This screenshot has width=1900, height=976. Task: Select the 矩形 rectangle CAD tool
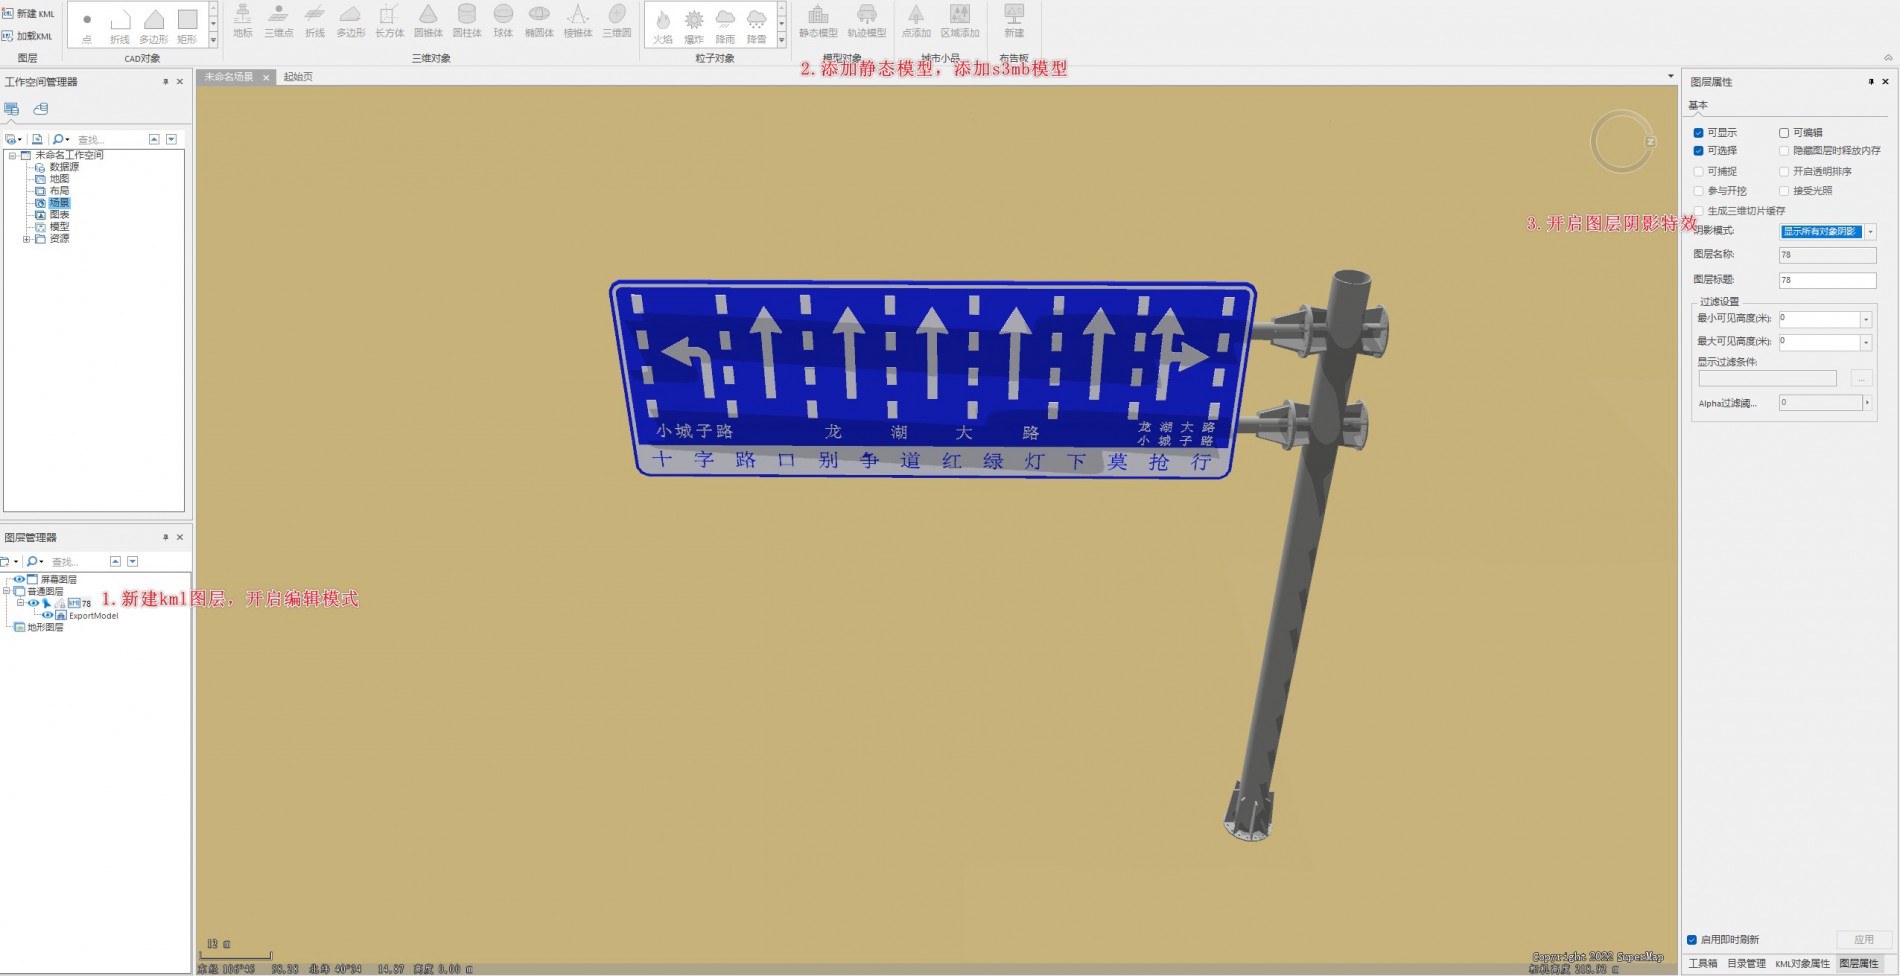tap(187, 26)
